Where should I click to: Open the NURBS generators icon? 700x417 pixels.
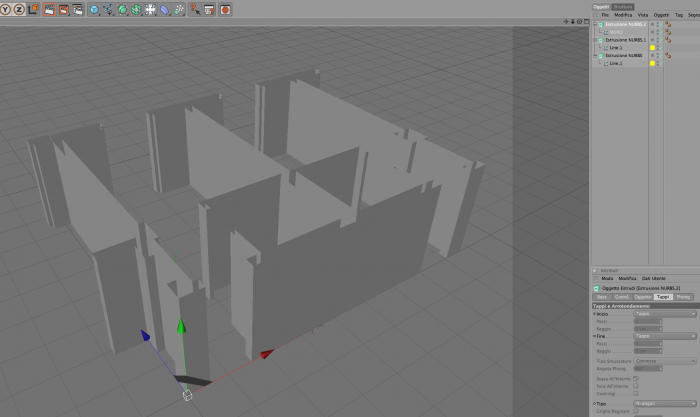pyautogui.click(x=122, y=9)
